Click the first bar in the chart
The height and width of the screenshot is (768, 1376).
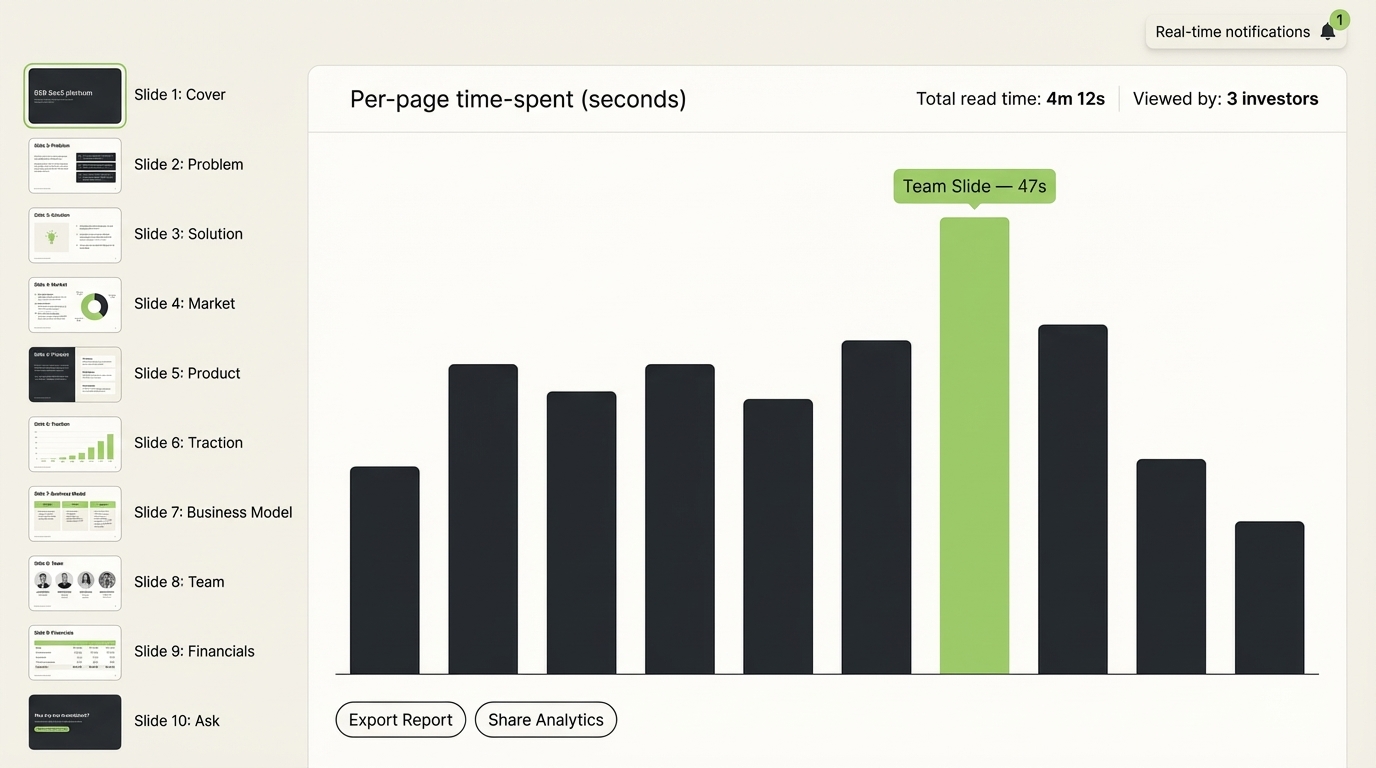coord(384,568)
